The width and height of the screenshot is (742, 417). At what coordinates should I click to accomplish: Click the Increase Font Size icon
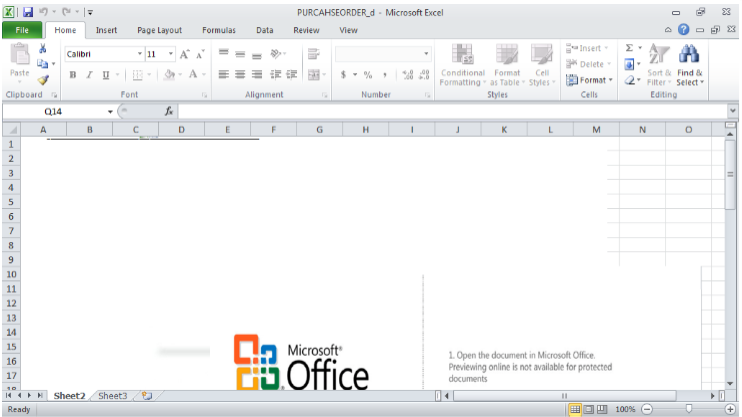pos(185,54)
